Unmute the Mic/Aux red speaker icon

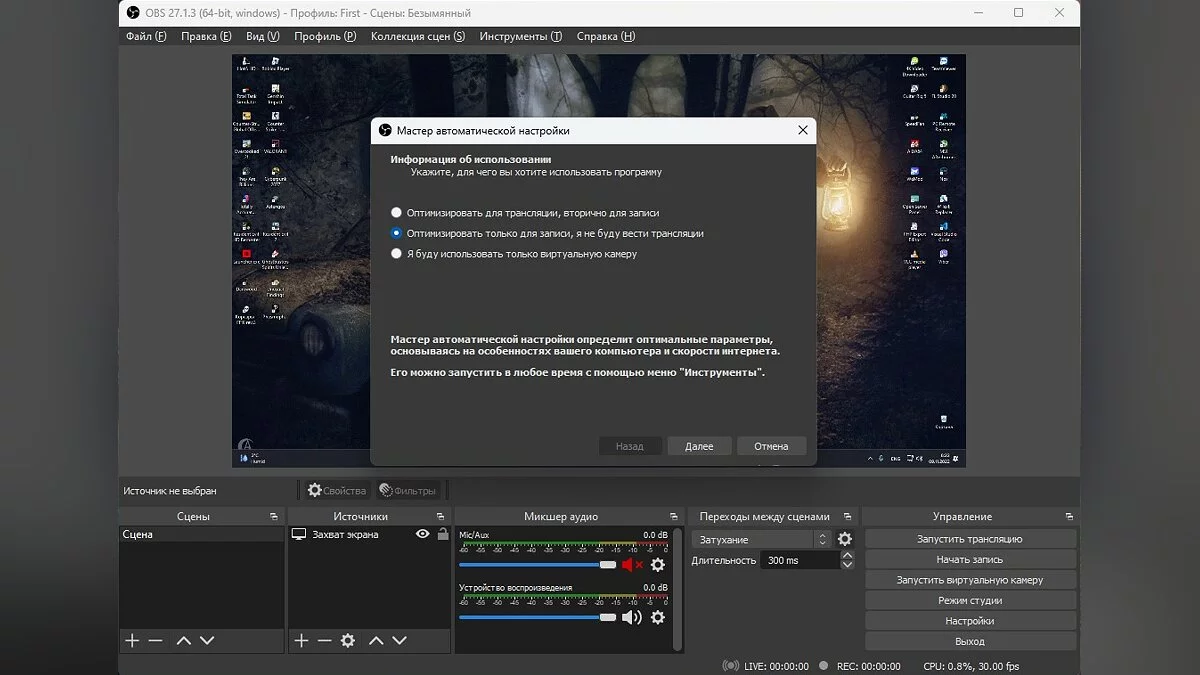click(x=632, y=565)
